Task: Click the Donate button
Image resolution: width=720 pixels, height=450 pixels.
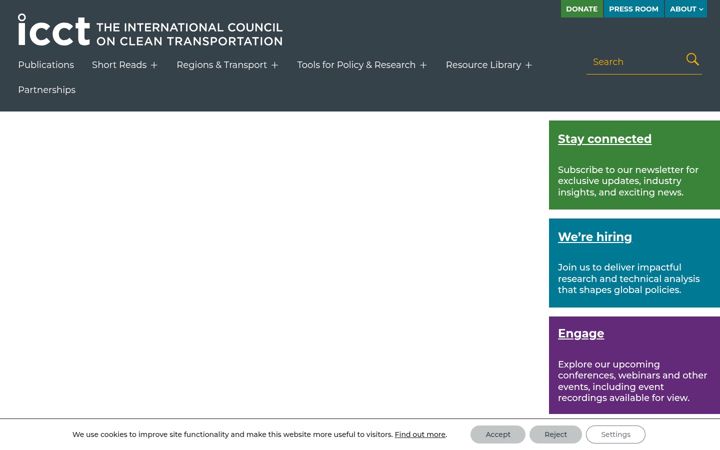Action: [581, 9]
